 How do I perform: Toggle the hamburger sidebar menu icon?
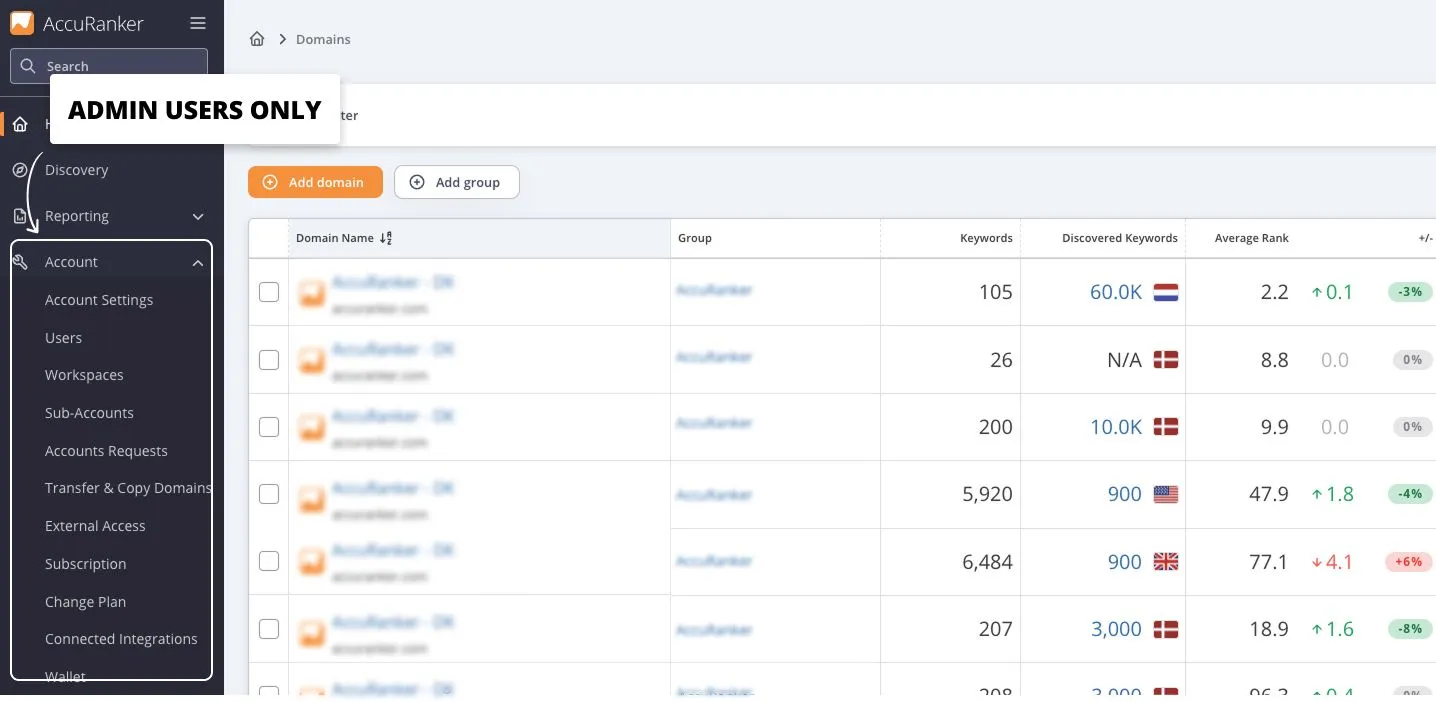[198, 23]
